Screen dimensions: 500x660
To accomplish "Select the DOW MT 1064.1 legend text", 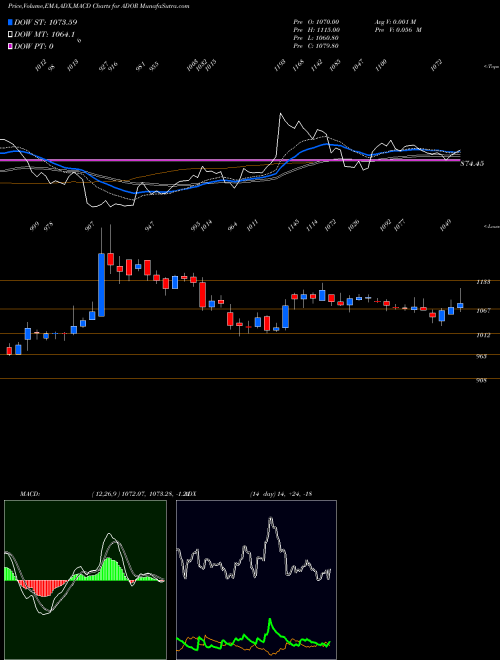I will click(x=45, y=34).
